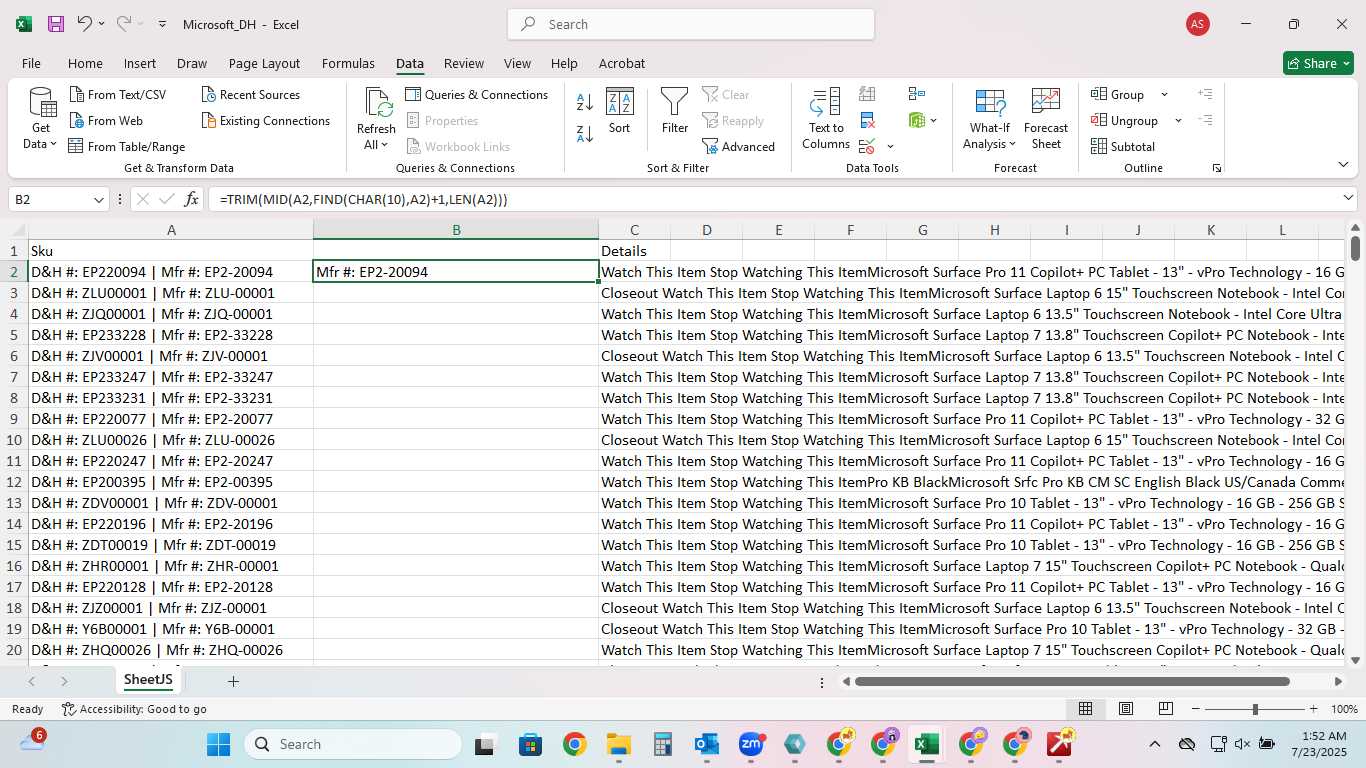1366x768 pixels.
Task: Click Accessibility: Good to go status
Action: coord(134,709)
